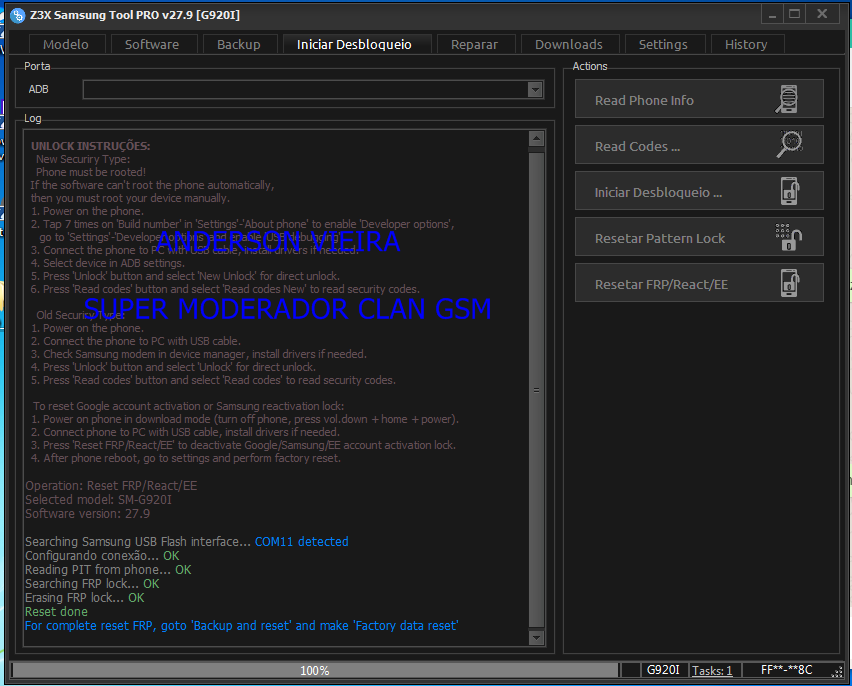Open the ADB port dropdown arrow
The width and height of the screenshot is (852, 686).
point(535,90)
